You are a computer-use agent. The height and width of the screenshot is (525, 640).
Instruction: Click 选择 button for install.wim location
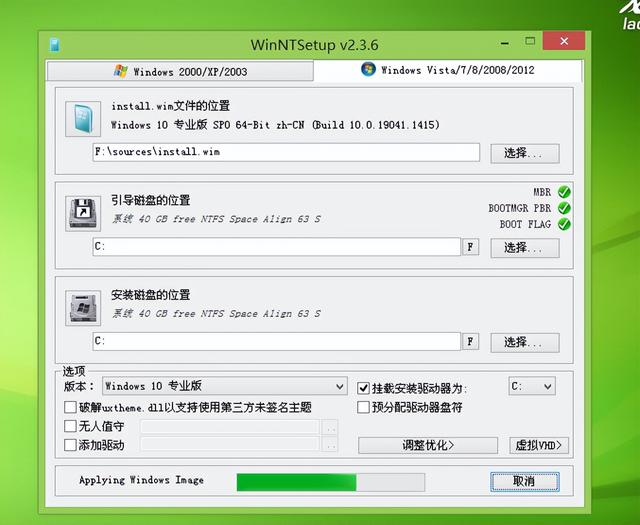[525, 153]
